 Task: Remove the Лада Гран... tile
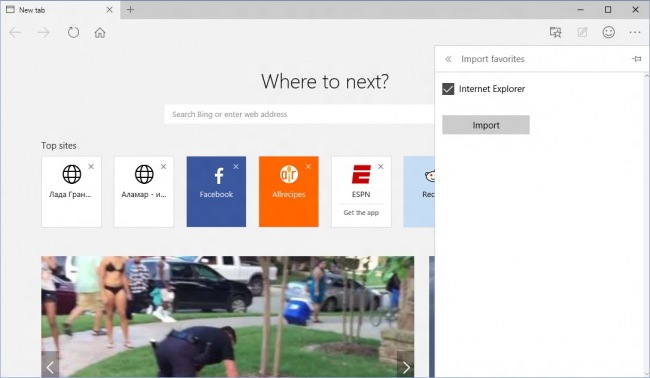point(91,166)
